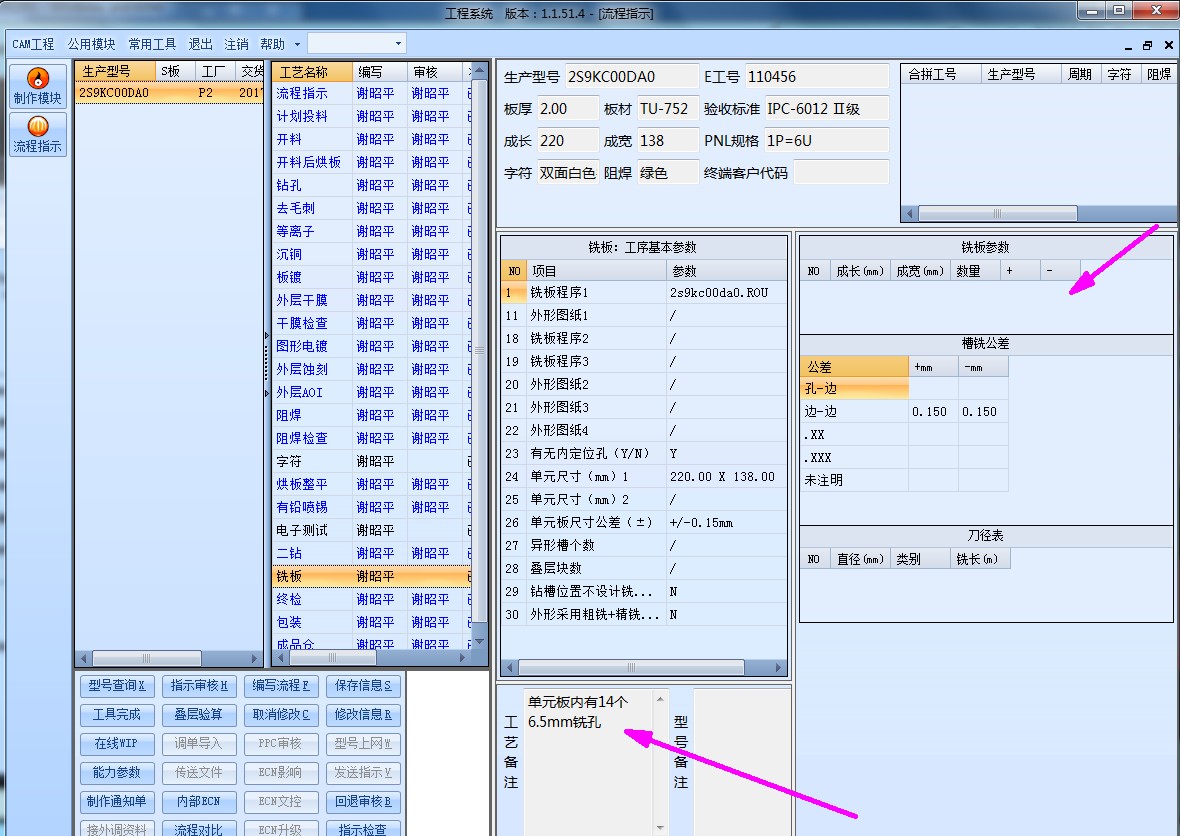Select the 包装 process row

[x=372, y=622]
